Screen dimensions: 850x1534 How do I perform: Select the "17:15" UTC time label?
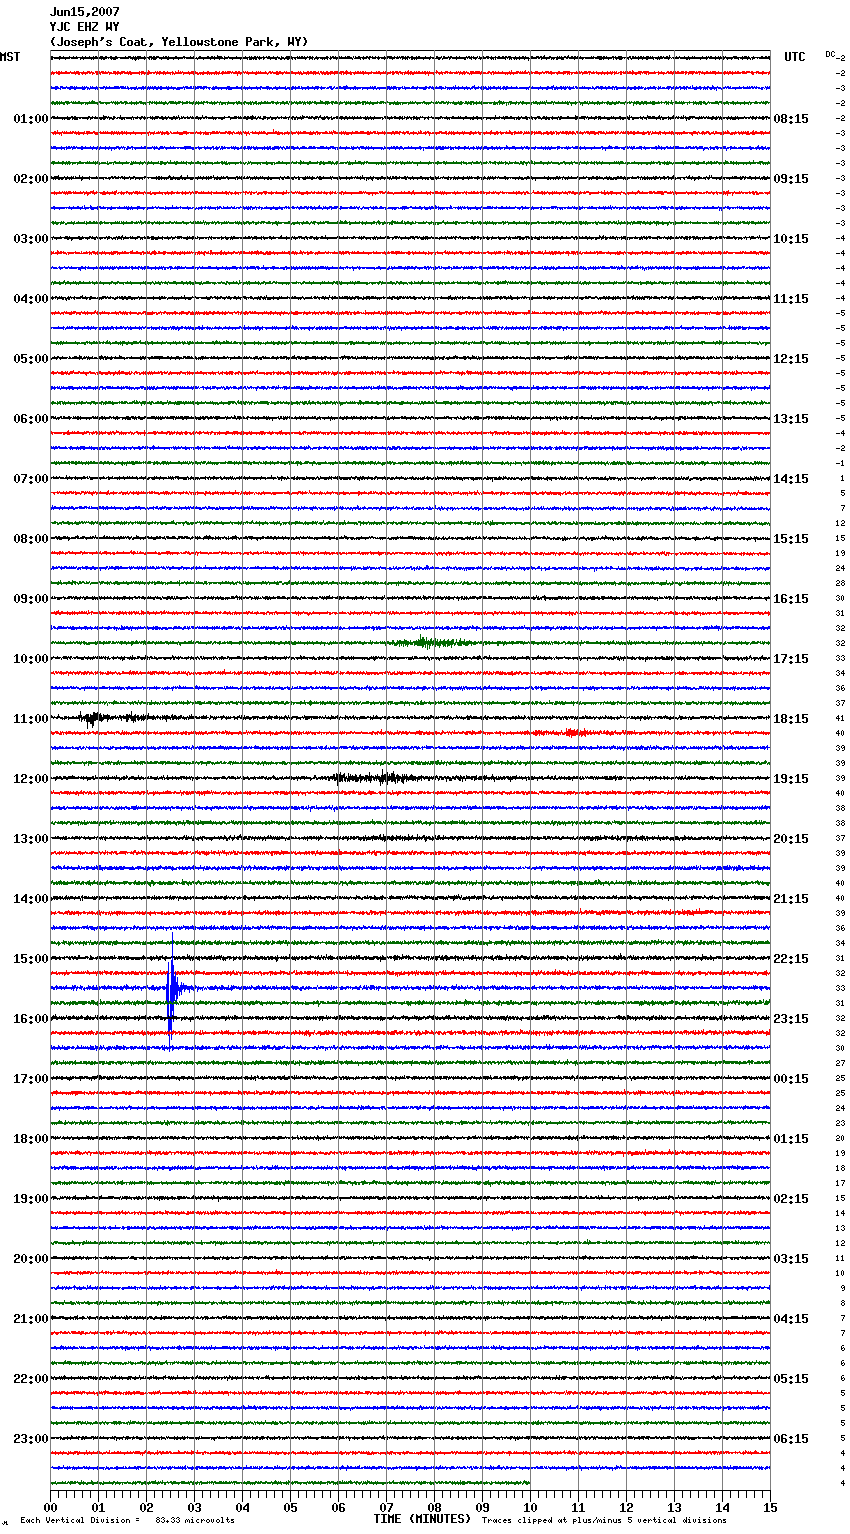(x=791, y=659)
